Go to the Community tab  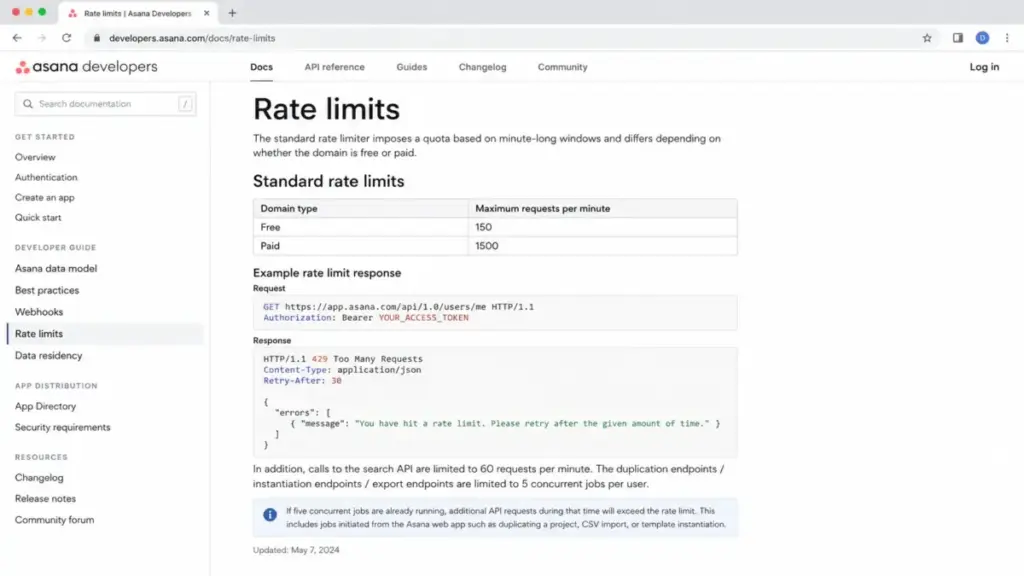562,67
